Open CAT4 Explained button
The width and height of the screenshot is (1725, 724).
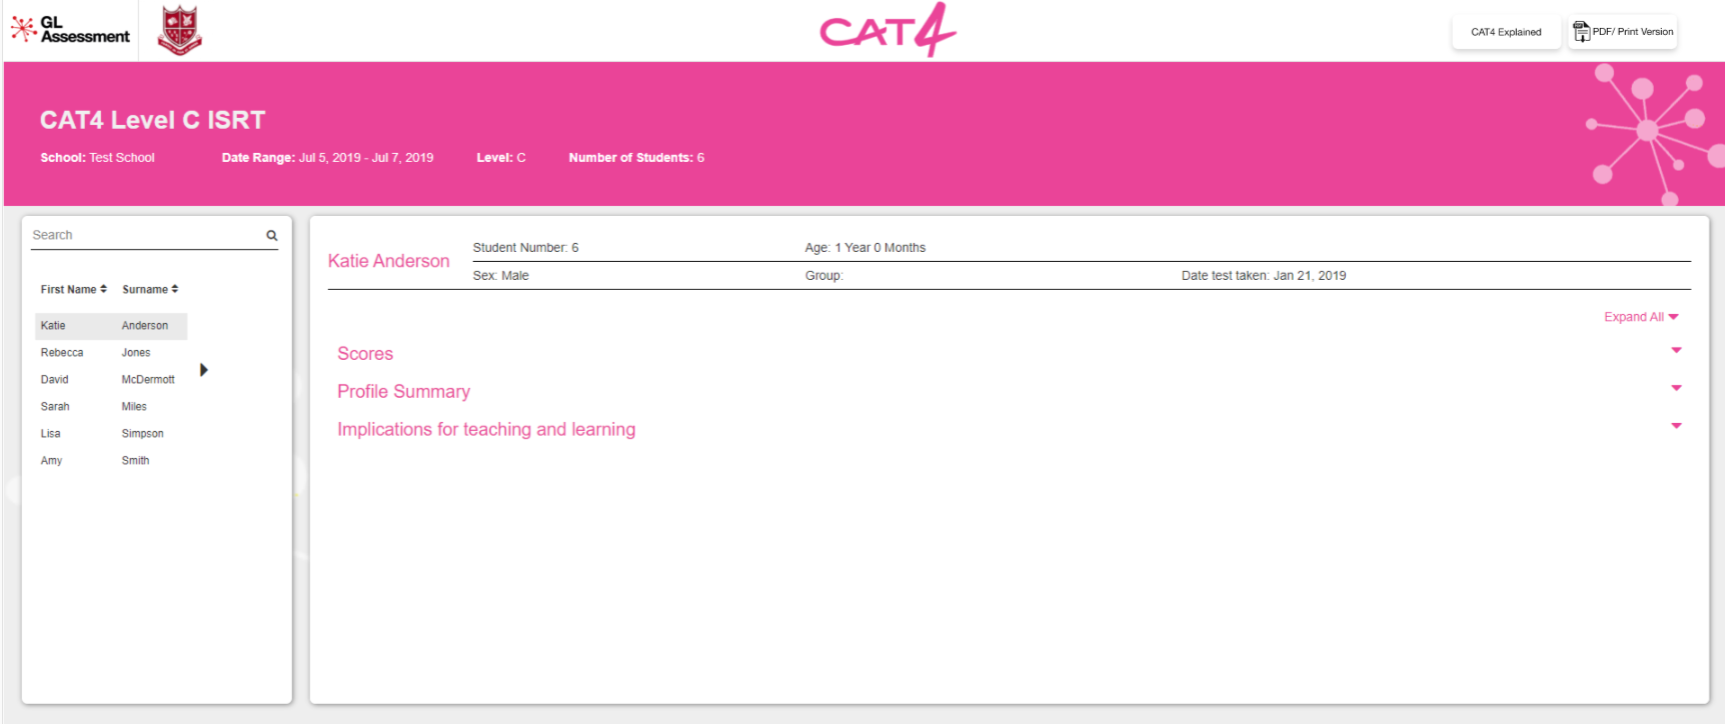[1506, 32]
